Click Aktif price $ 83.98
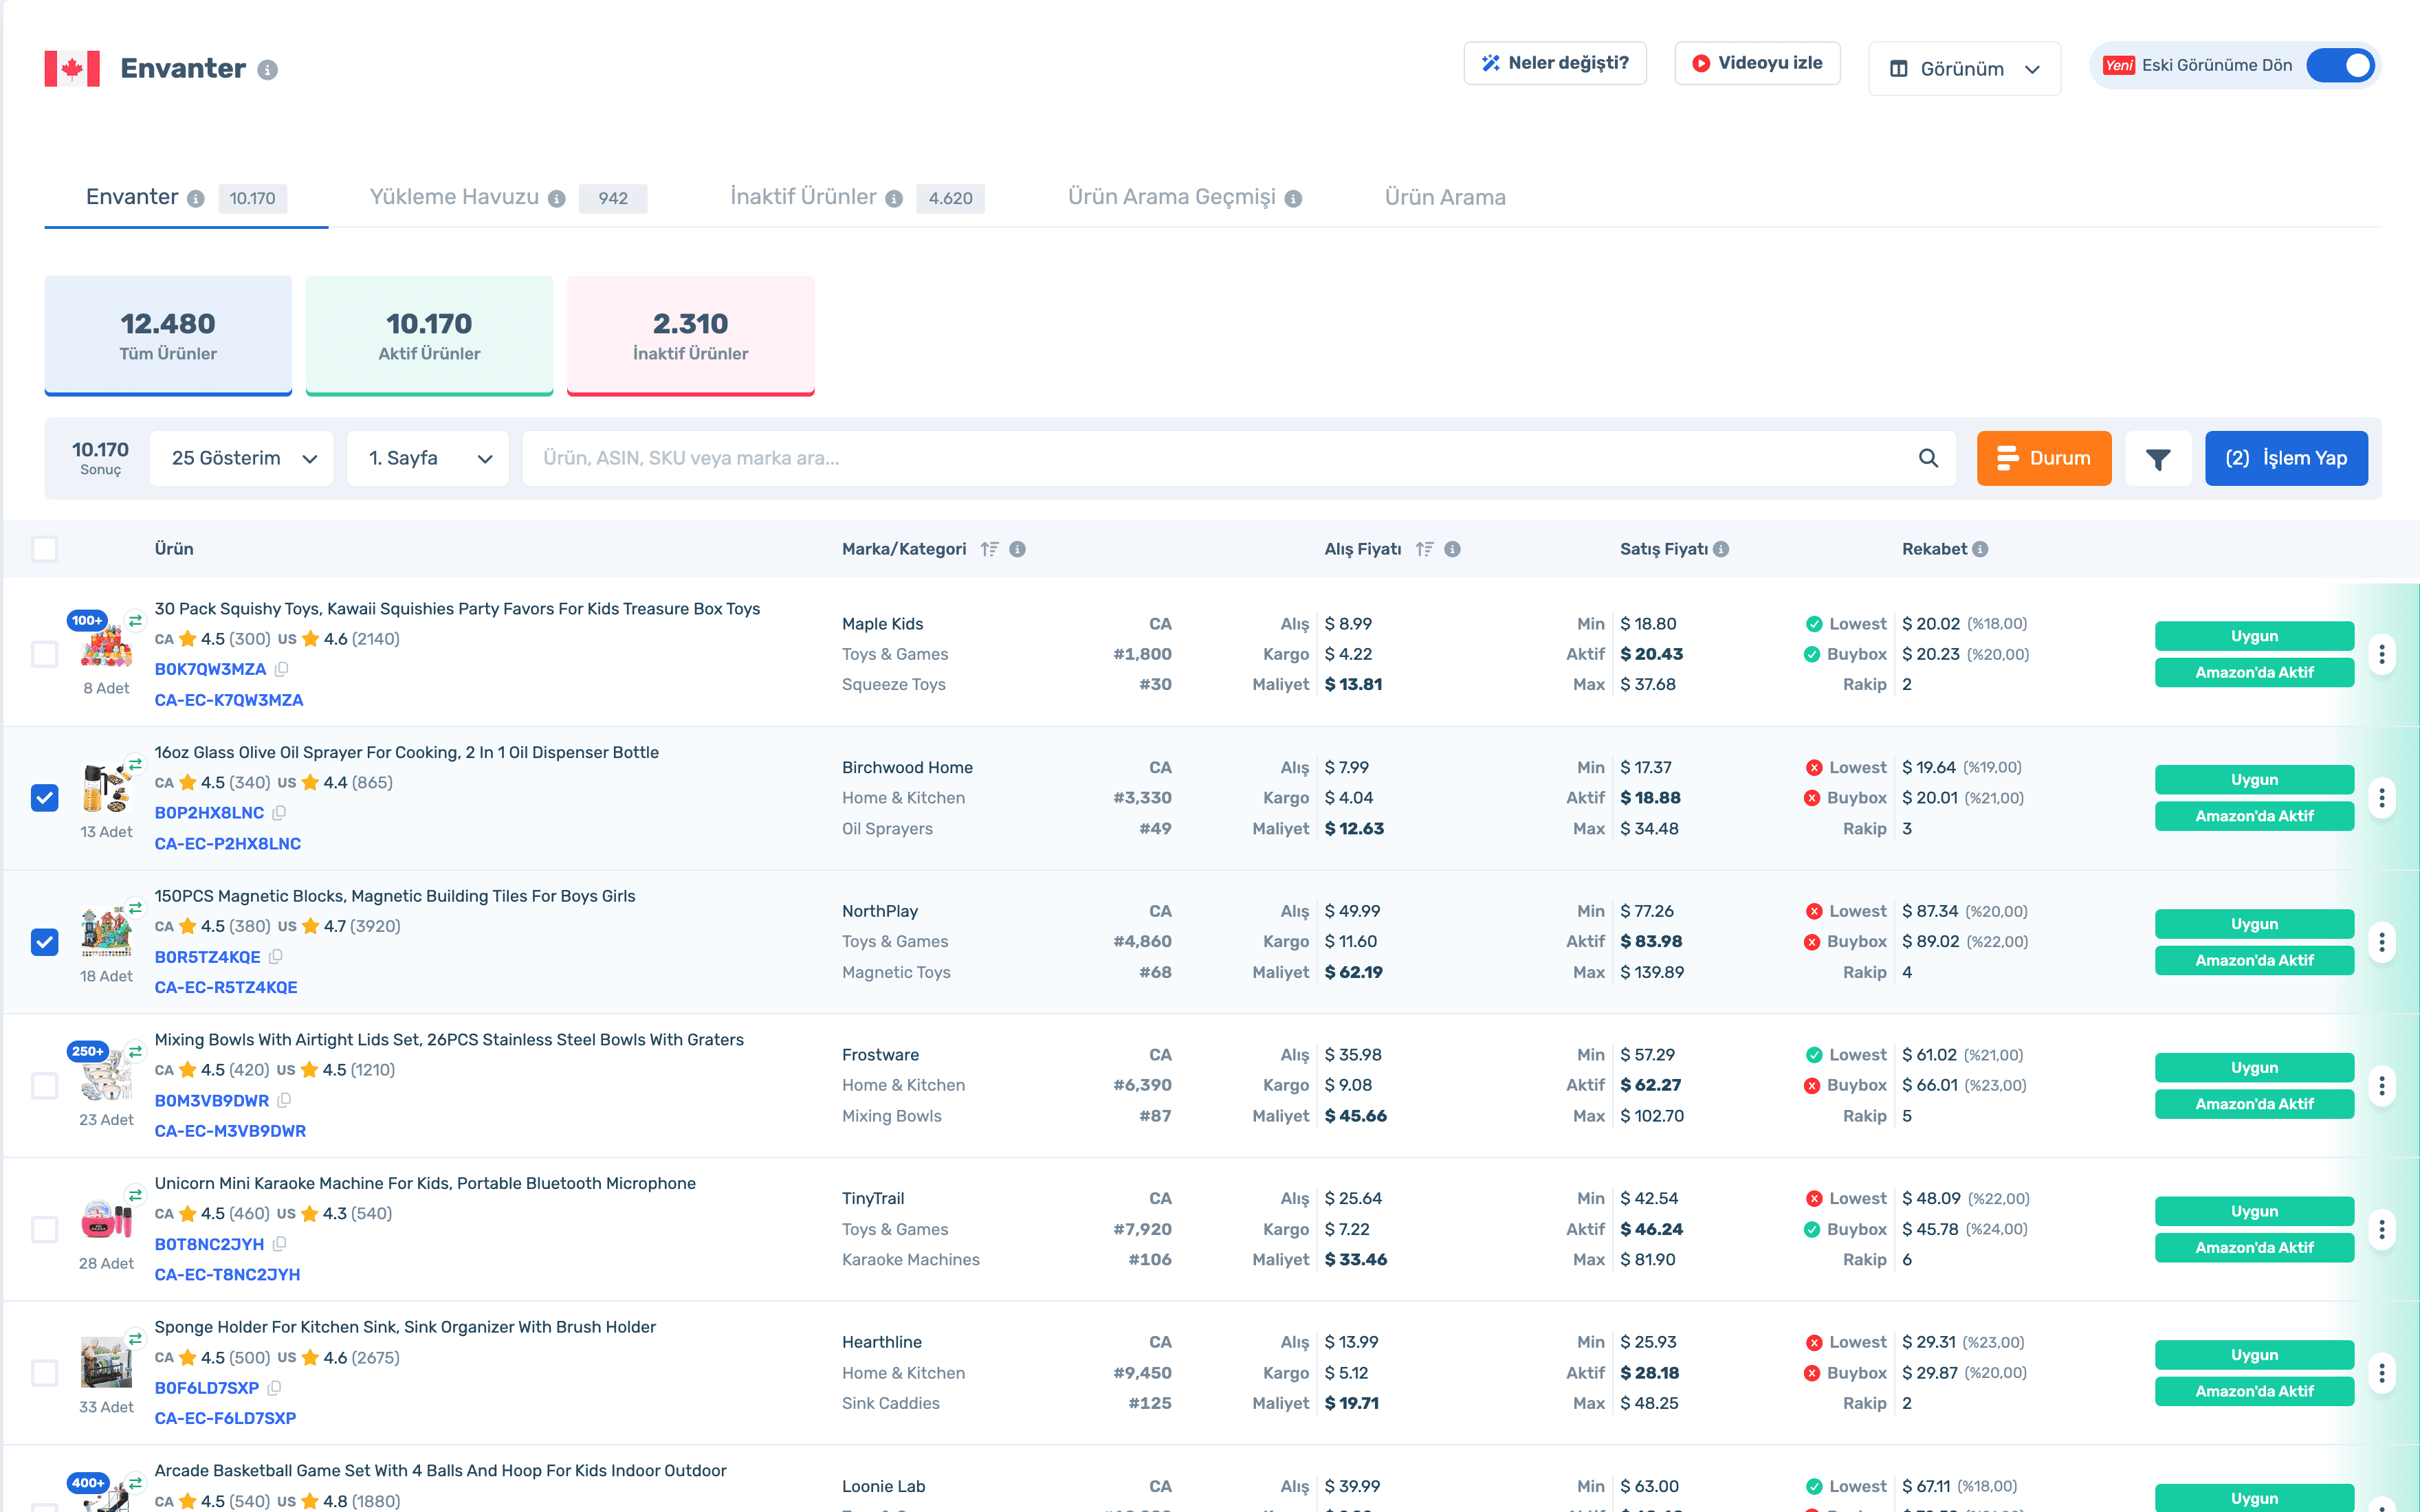The height and width of the screenshot is (1512, 2420). 1651,942
